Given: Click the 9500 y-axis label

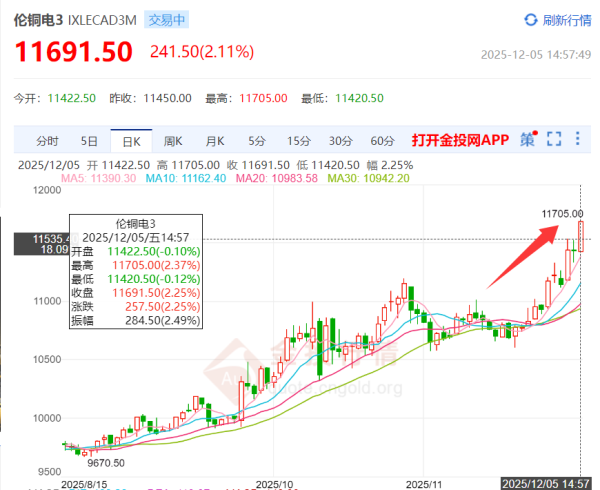Looking at the screenshot, I should pos(50,472).
